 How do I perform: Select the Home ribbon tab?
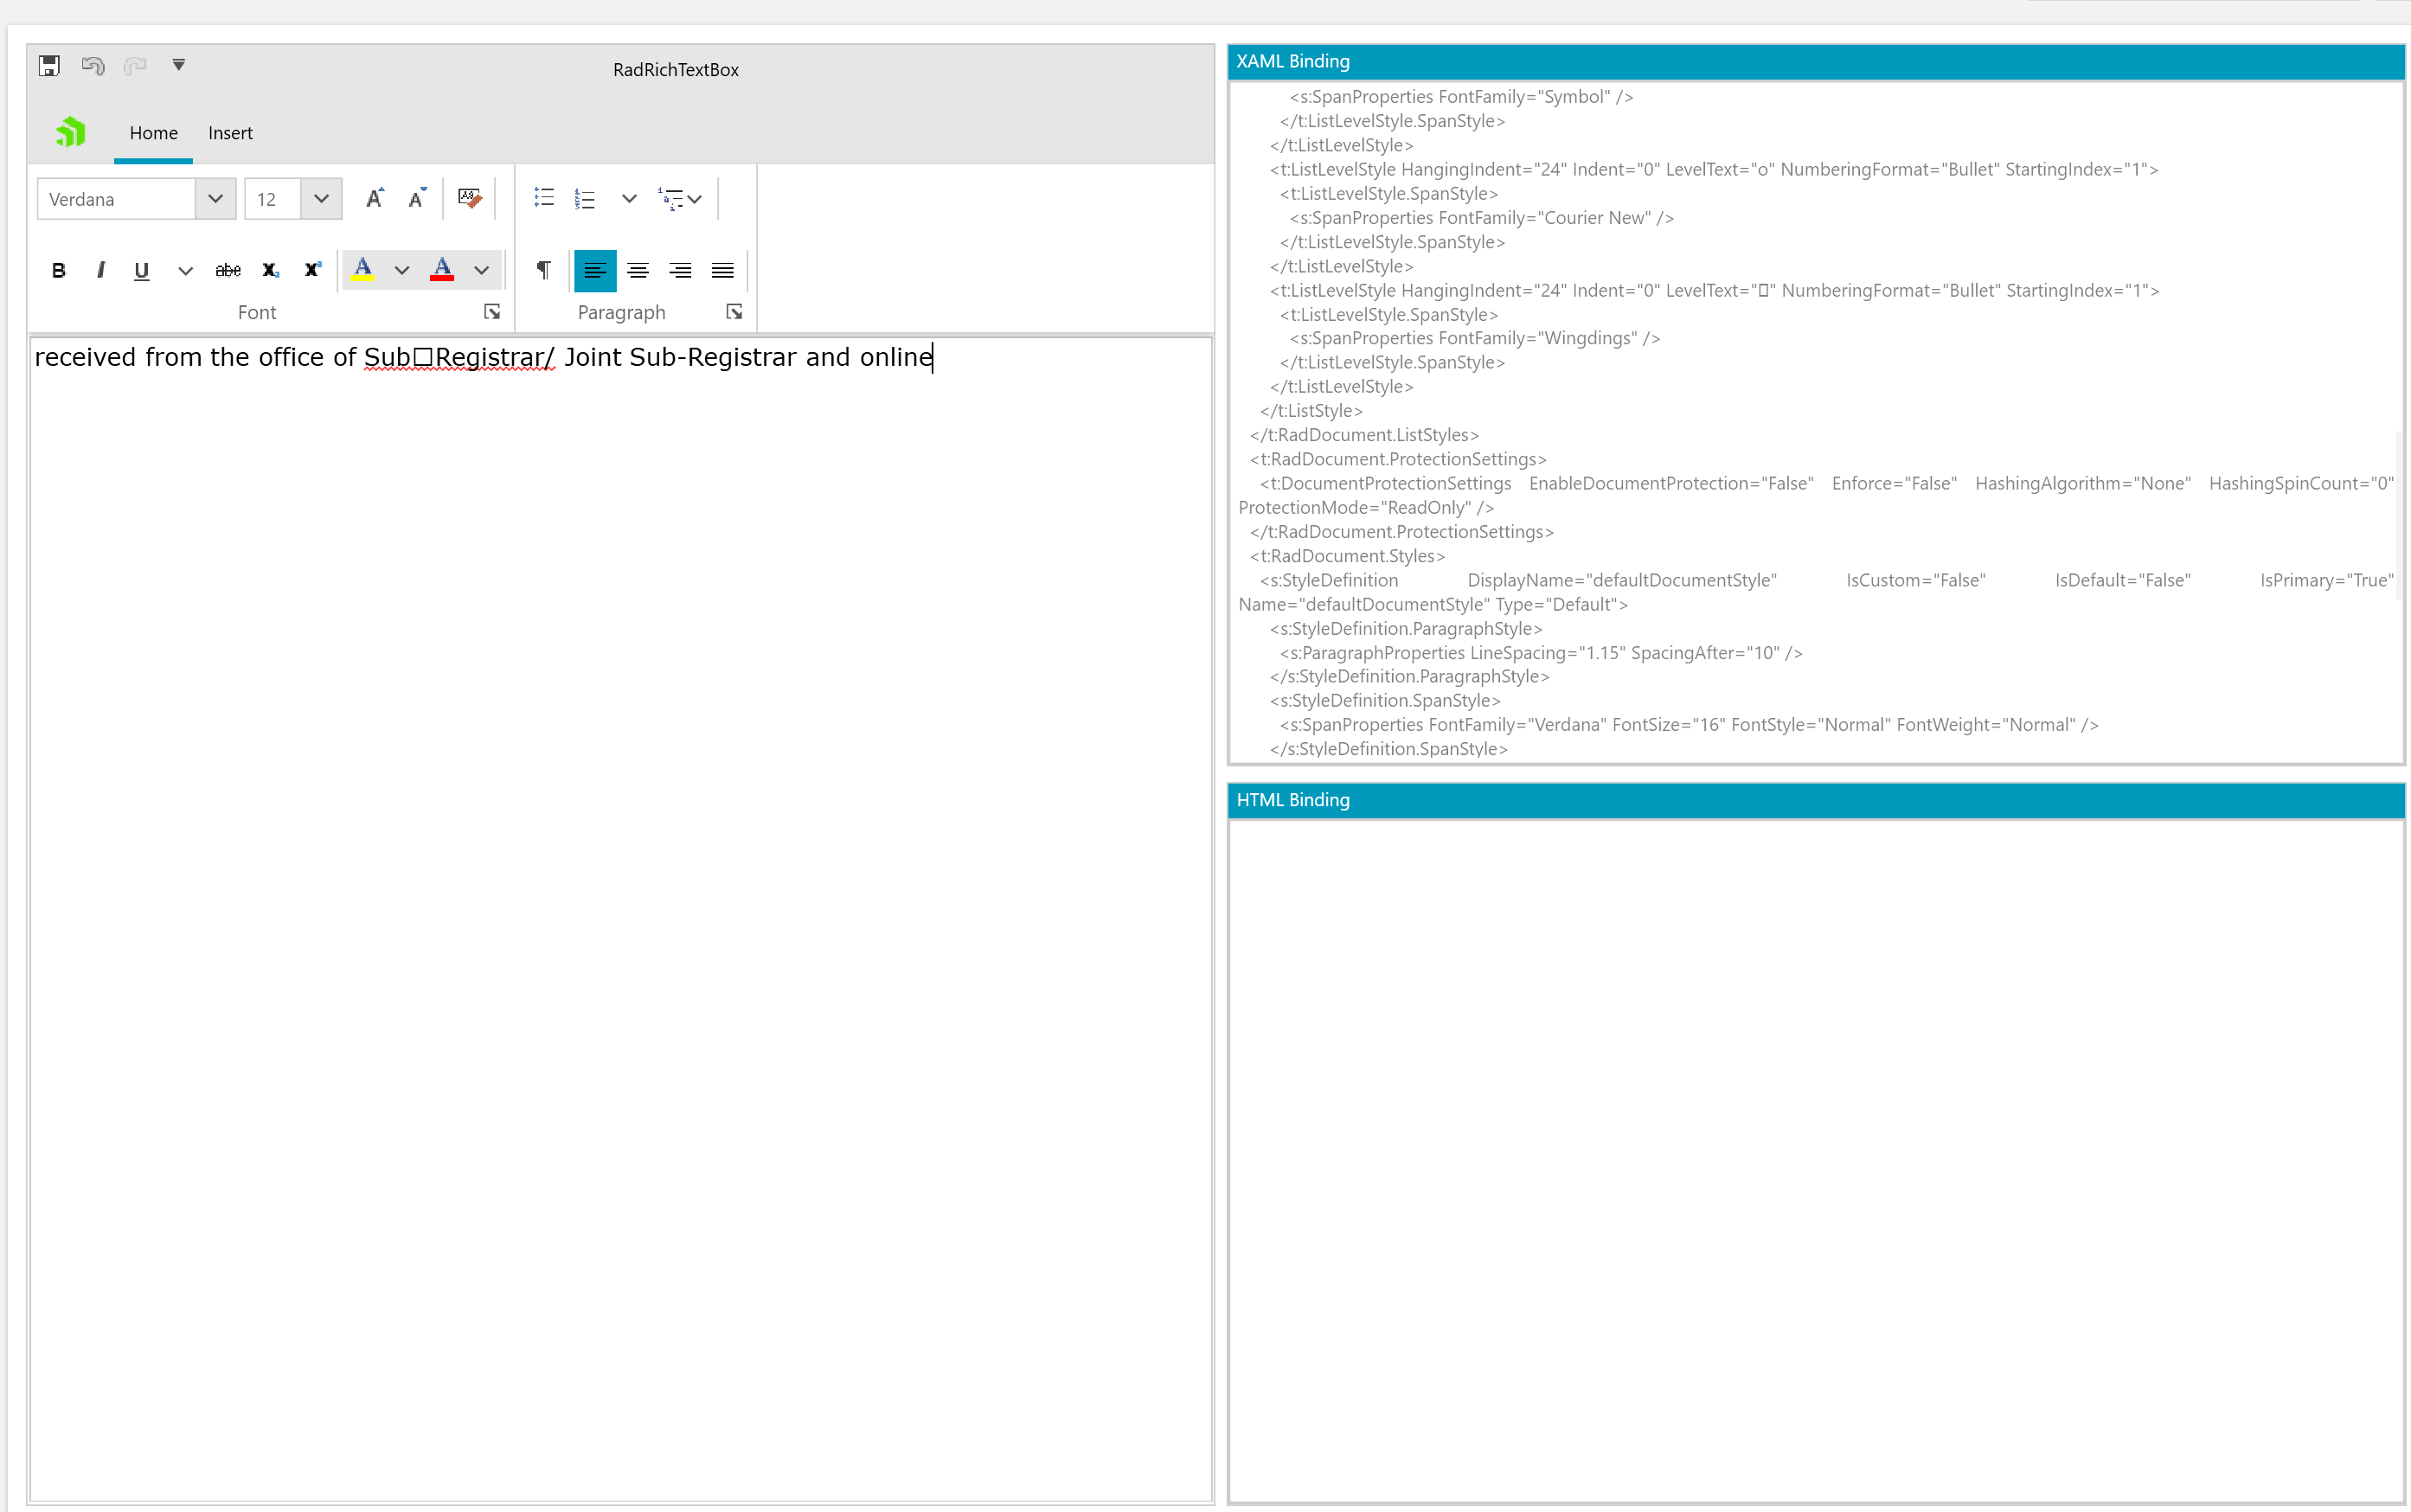(x=153, y=133)
